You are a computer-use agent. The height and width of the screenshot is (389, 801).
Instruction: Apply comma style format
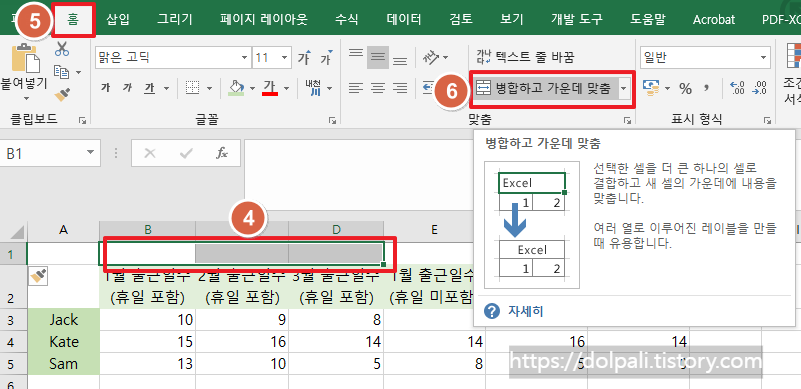pyautogui.click(x=706, y=88)
